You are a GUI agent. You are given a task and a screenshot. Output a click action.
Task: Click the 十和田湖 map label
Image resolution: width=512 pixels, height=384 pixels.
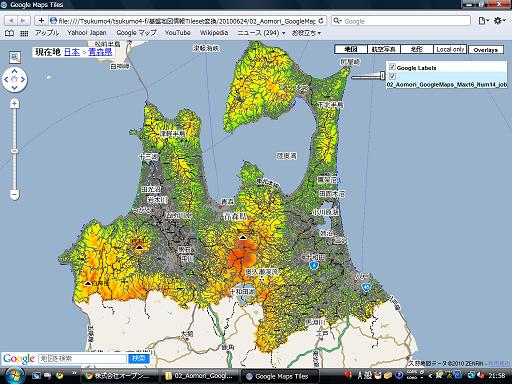tap(242, 292)
